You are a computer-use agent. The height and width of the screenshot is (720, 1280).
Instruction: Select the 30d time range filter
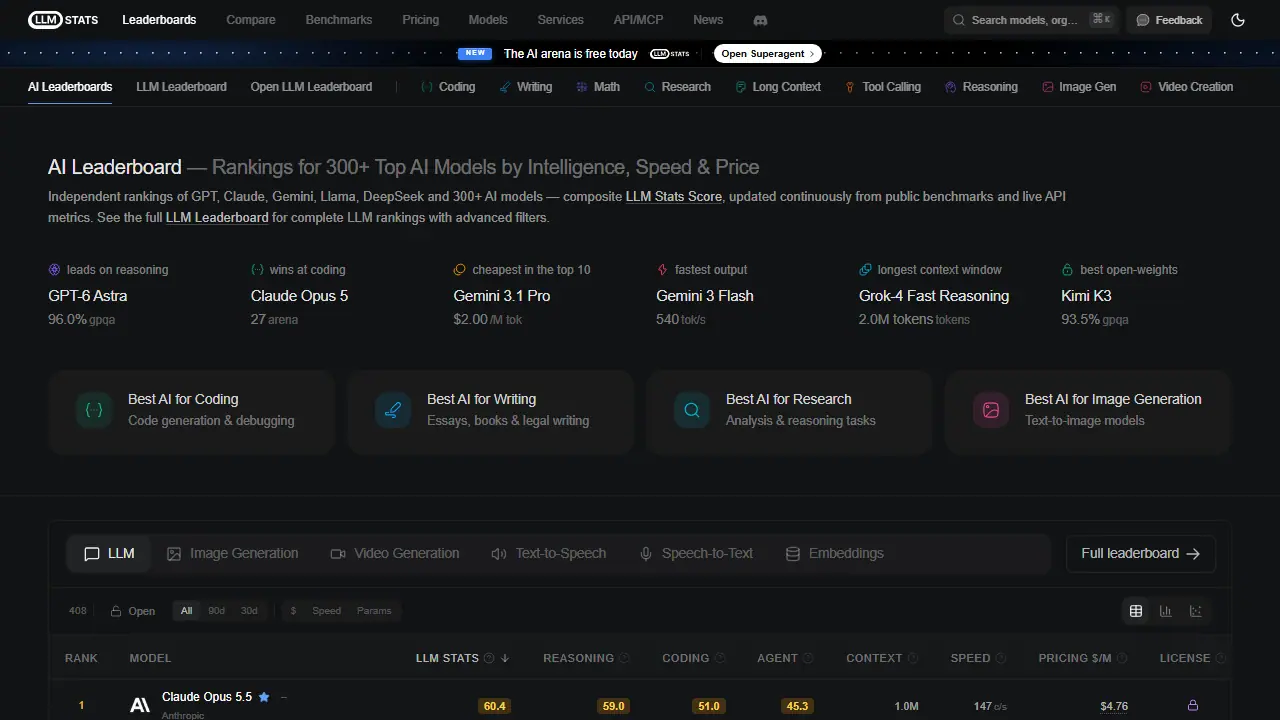(249, 611)
